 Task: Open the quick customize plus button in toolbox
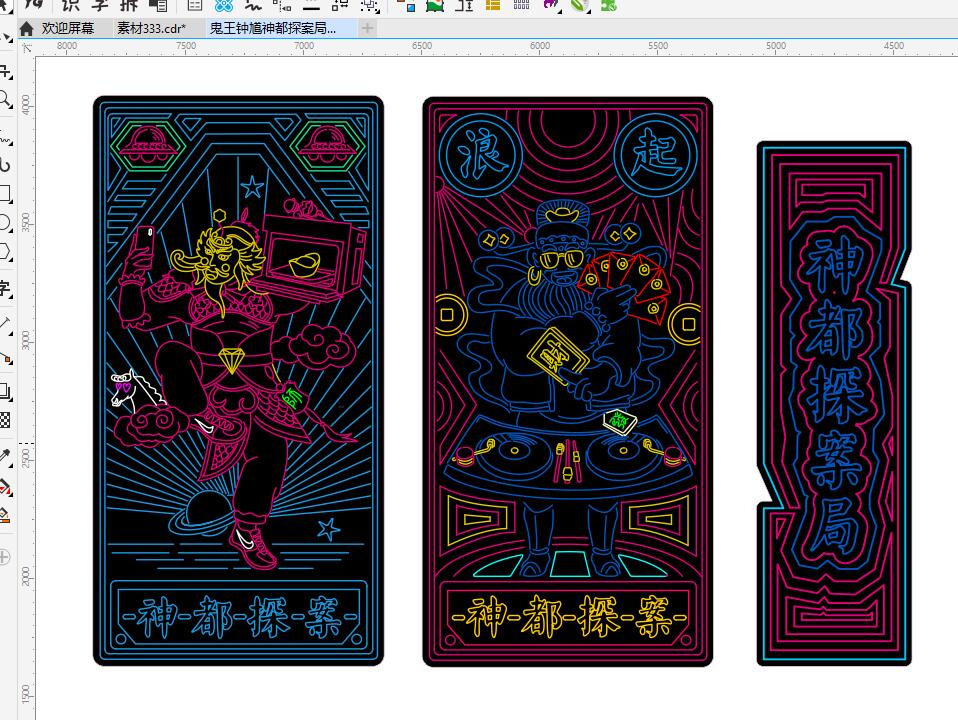click(x=4, y=557)
